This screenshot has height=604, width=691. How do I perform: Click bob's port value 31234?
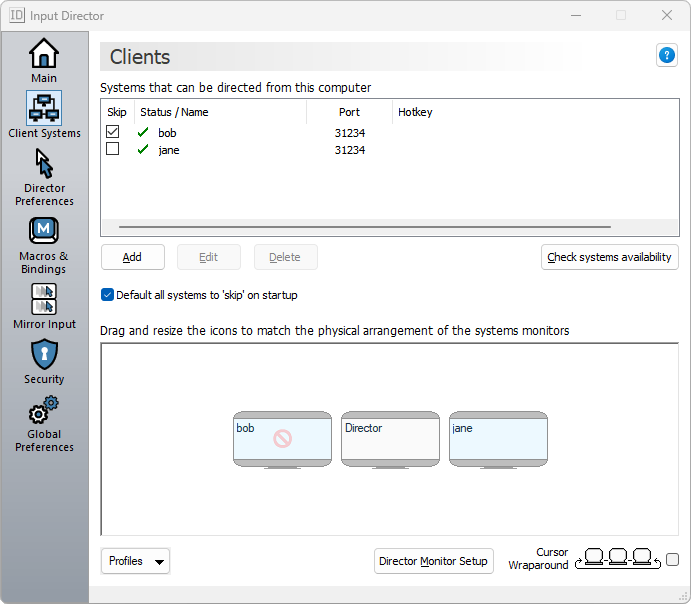[x=350, y=133]
